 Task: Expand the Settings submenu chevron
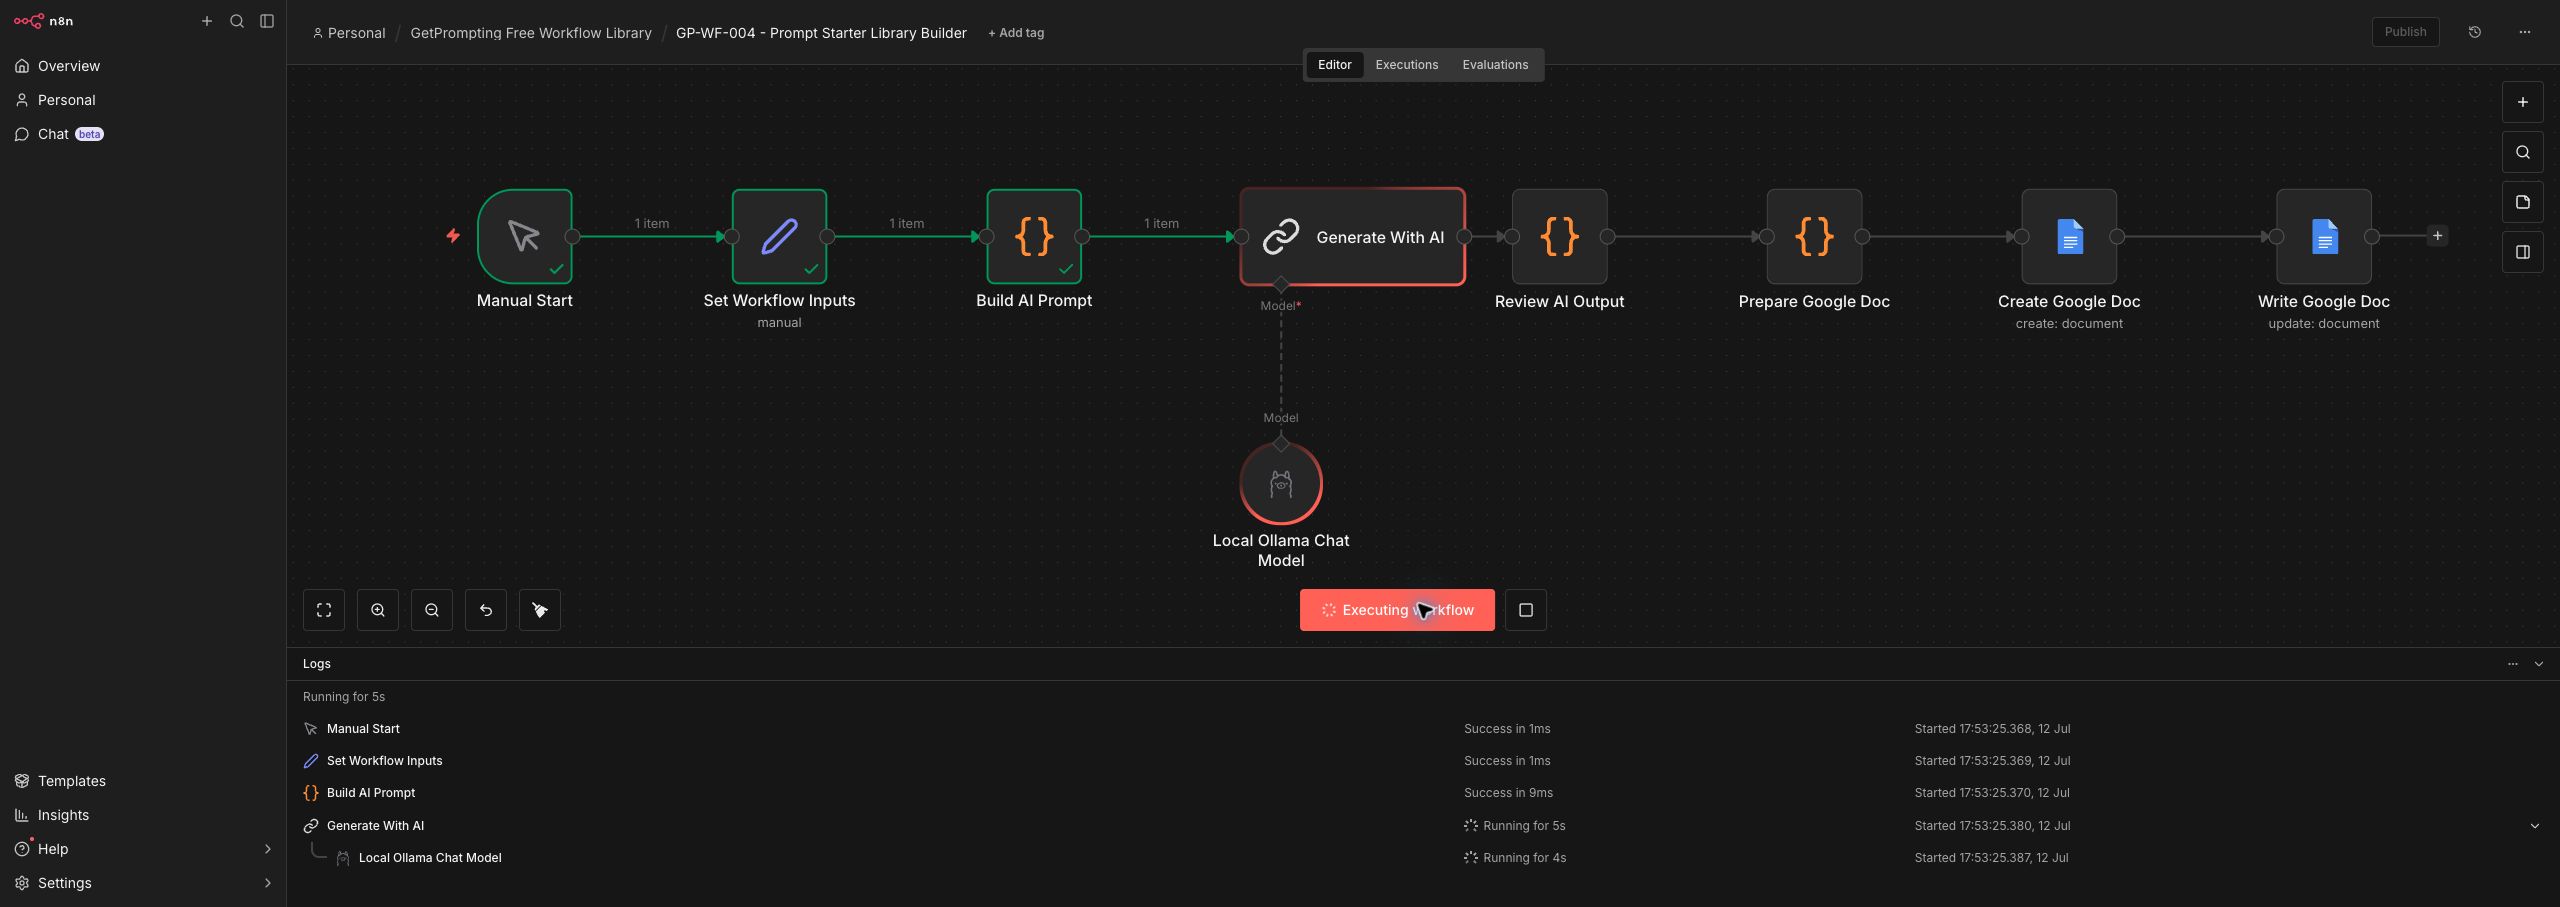pyautogui.click(x=267, y=883)
